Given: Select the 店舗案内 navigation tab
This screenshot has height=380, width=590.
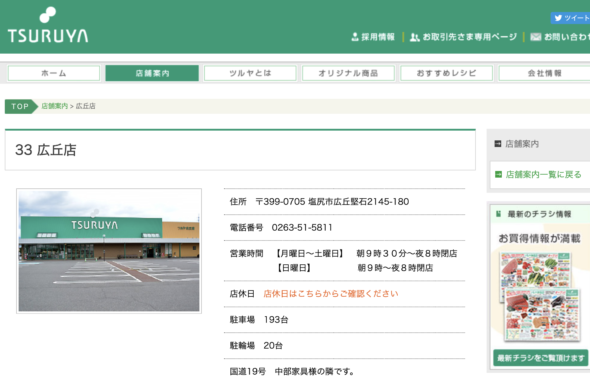Looking at the screenshot, I should [x=152, y=73].
